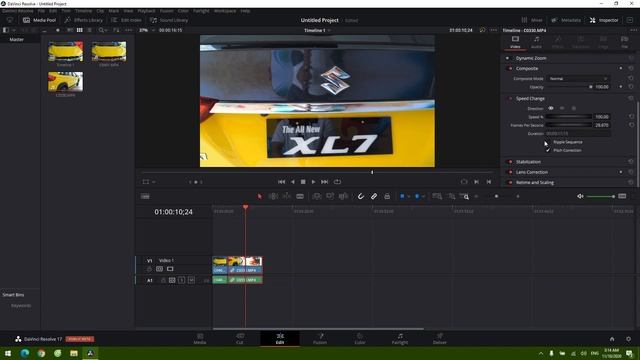Open the Effects Library panel

[84, 20]
